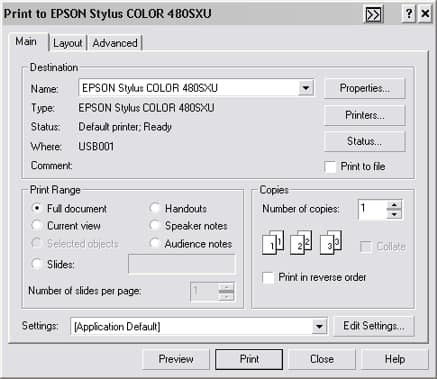Expand the Settings dropdown list
The width and height of the screenshot is (437, 379).
click(319, 326)
